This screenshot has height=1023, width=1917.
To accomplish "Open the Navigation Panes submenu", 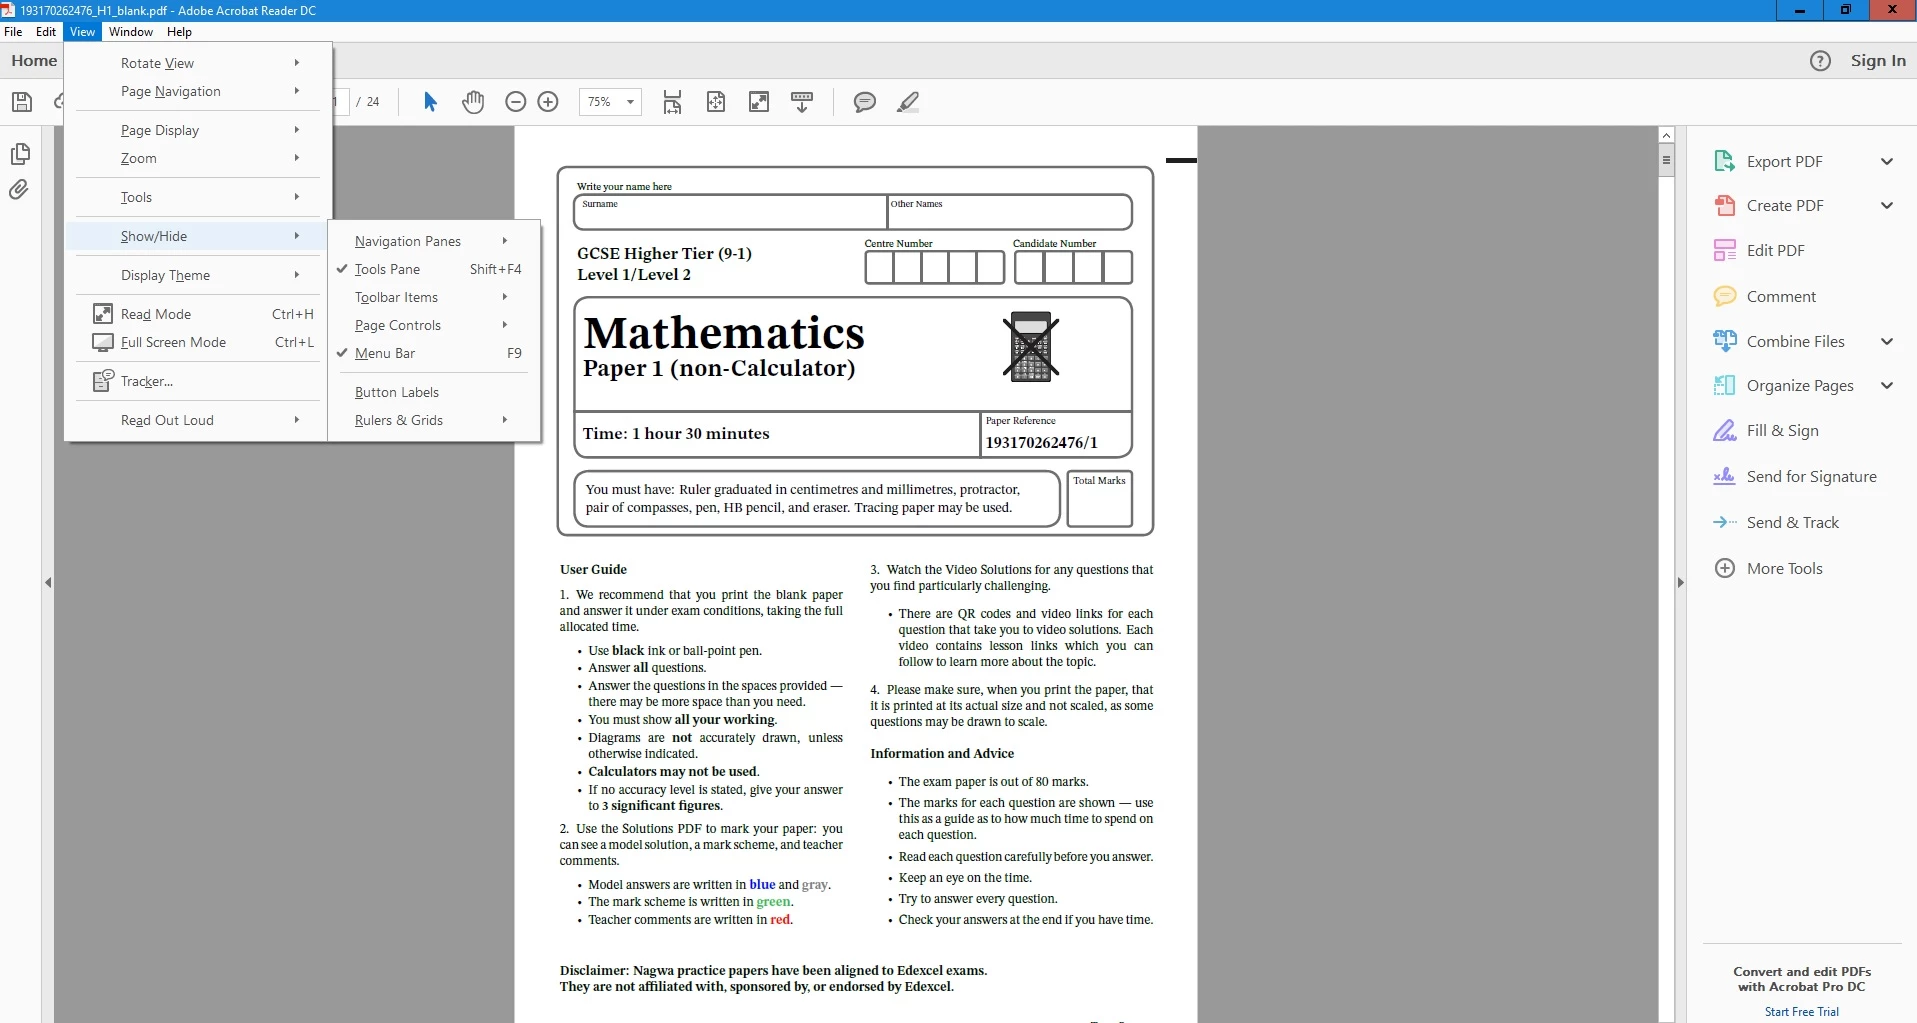I will pos(434,241).
